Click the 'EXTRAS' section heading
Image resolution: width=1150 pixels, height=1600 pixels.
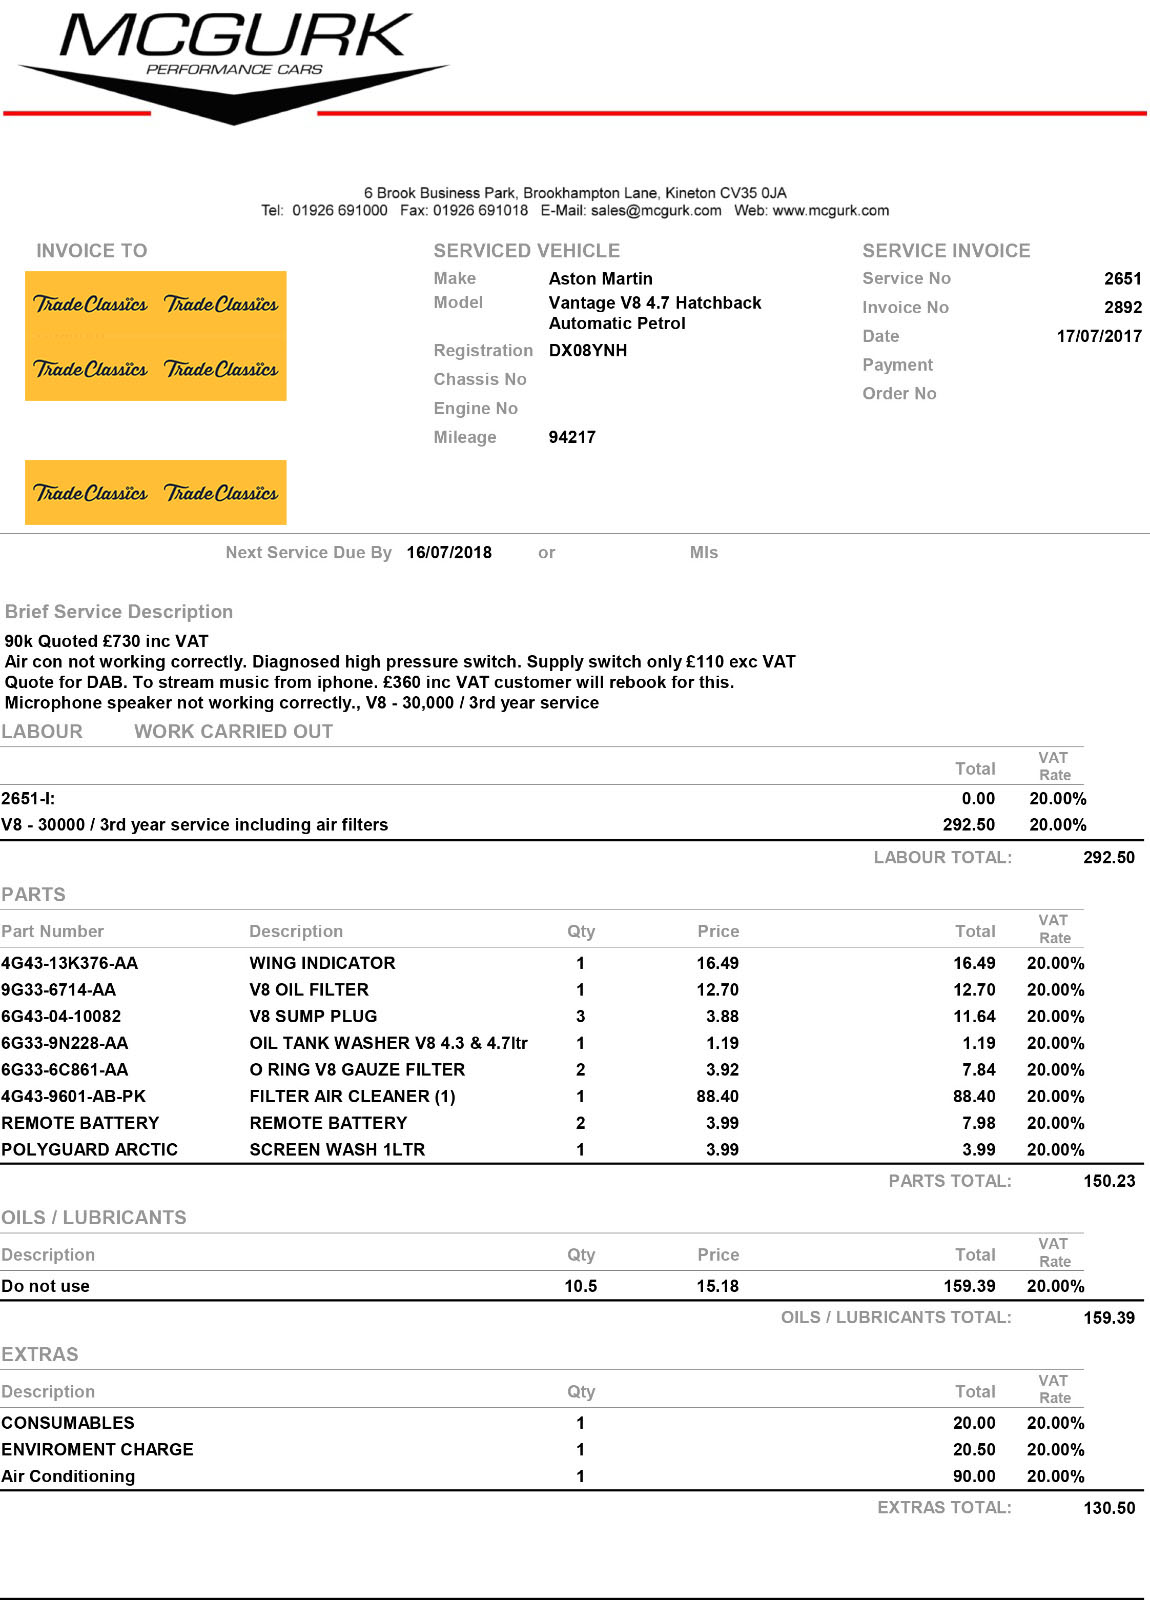39,1355
